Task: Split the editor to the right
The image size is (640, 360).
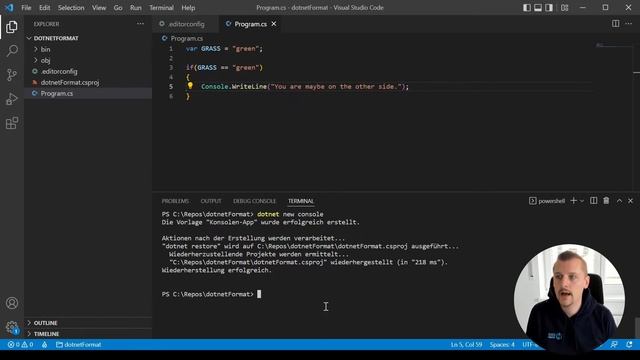Action: 615,24
